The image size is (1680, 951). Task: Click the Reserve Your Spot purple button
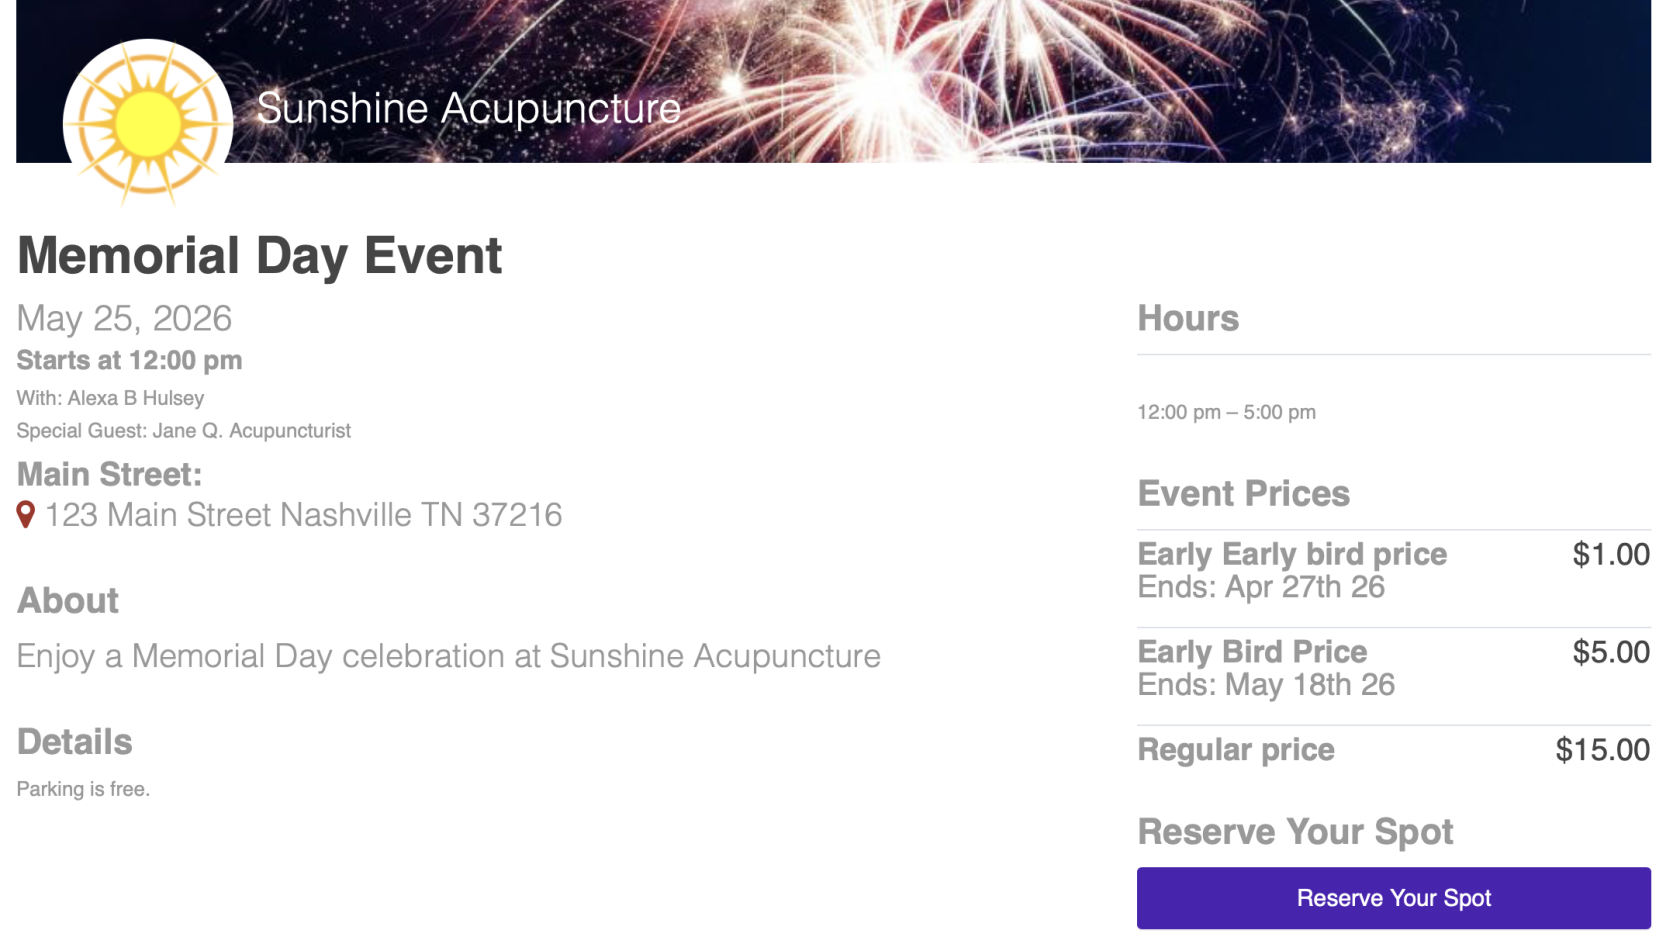pyautogui.click(x=1393, y=898)
